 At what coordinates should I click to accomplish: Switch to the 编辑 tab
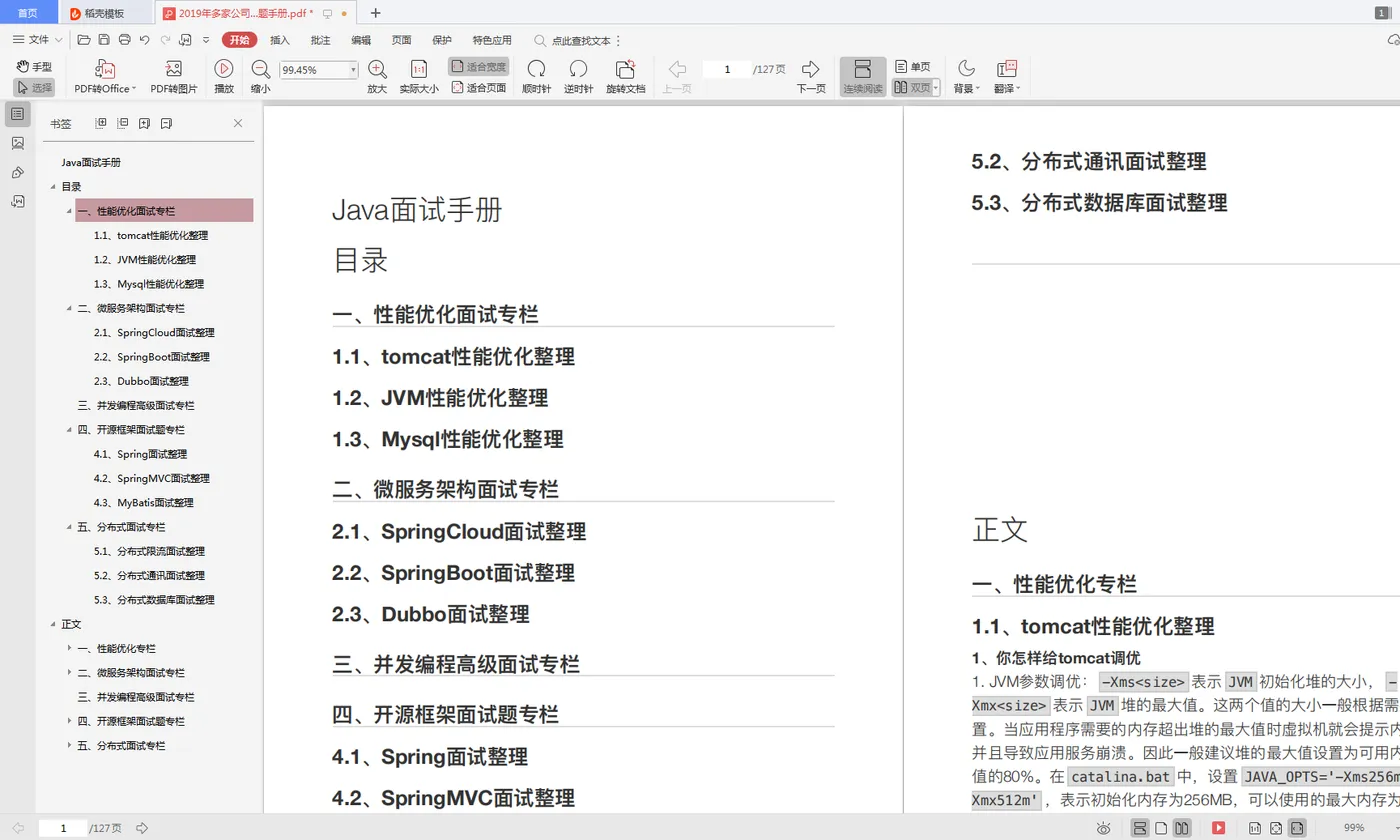pos(361,40)
